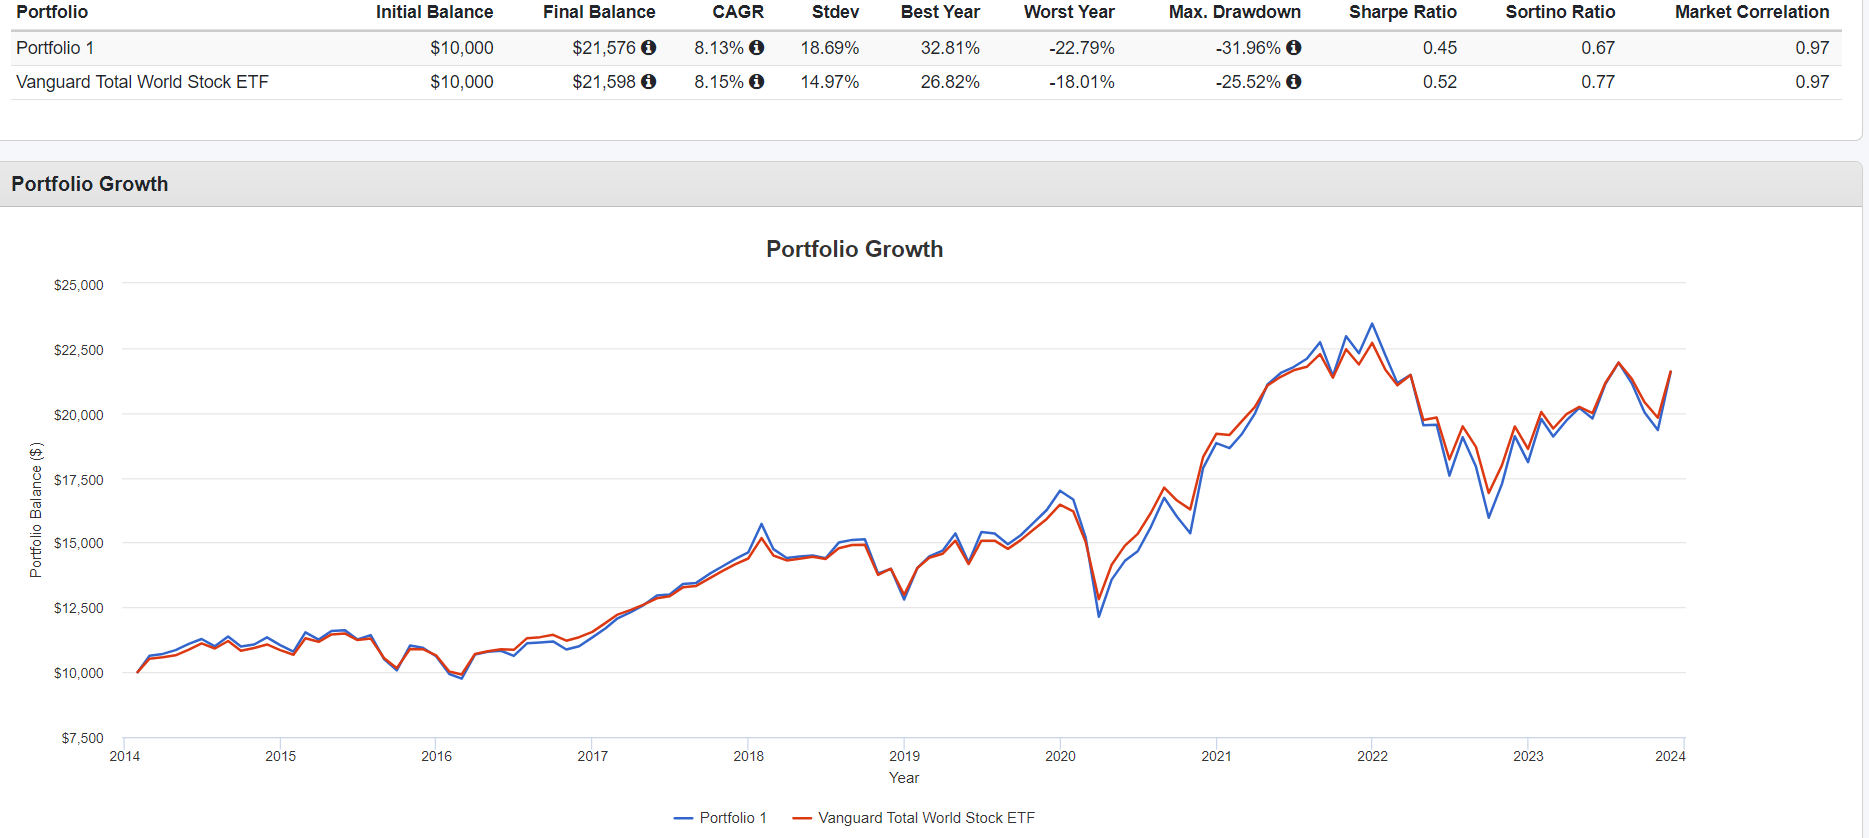Click the 2020 label on chart x-axis
The width and height of the screenshot is (1869, 838).
1060,756
